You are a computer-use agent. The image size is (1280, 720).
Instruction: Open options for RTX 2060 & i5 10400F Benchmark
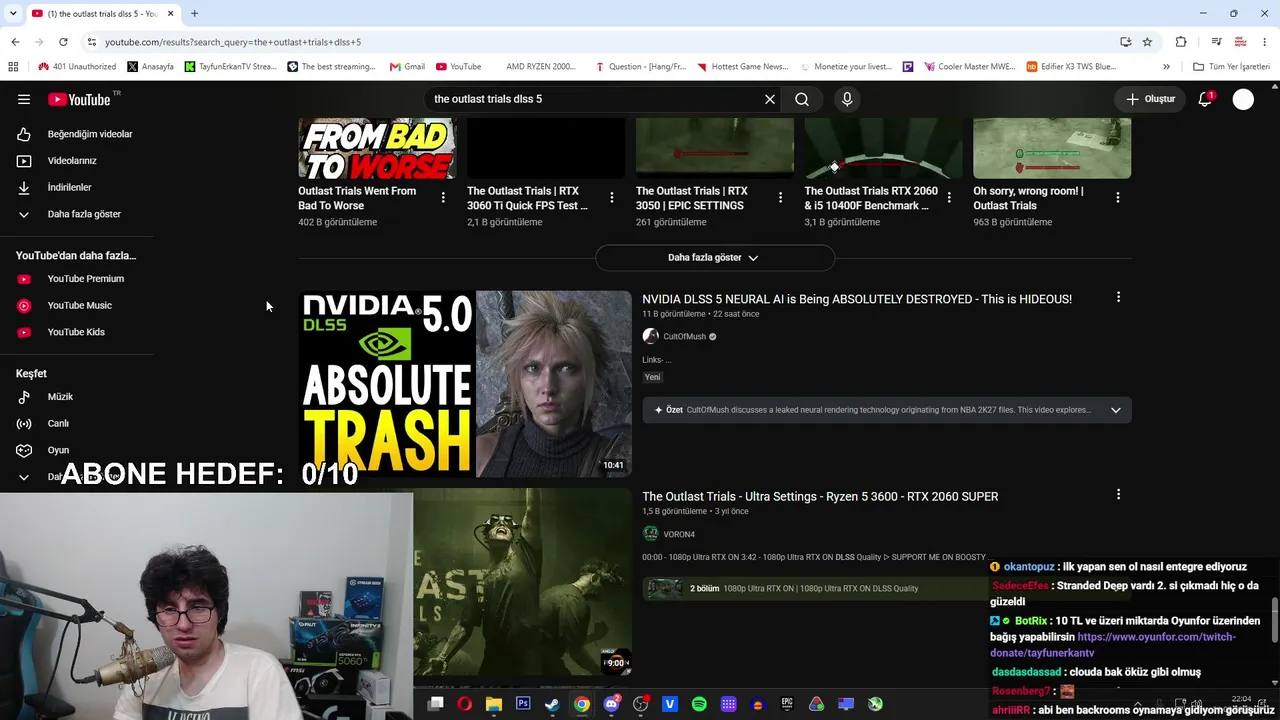[949, 198]
